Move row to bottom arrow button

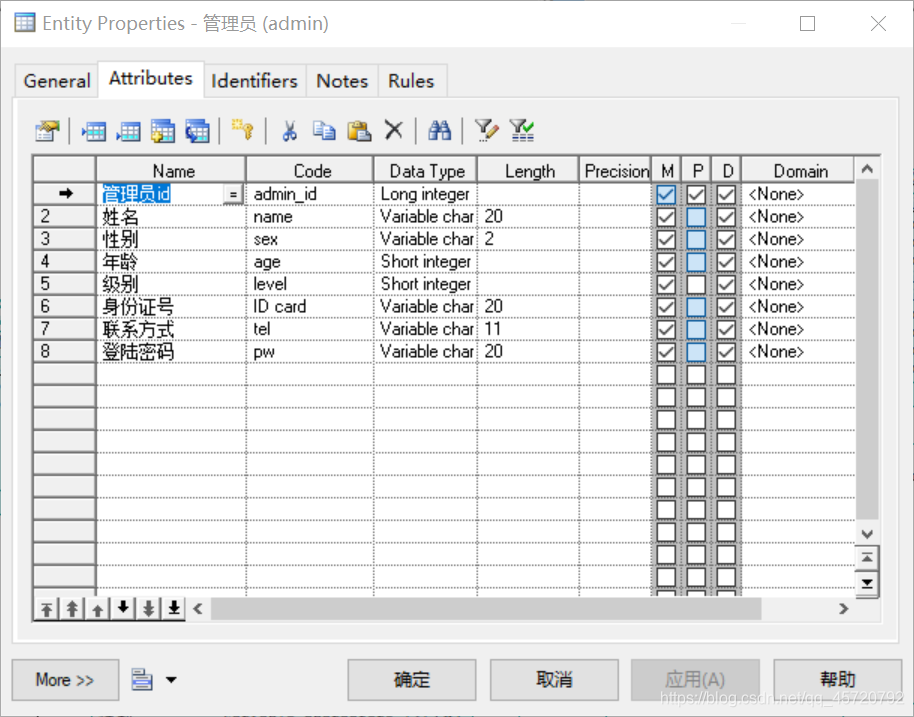click(174, 609)
